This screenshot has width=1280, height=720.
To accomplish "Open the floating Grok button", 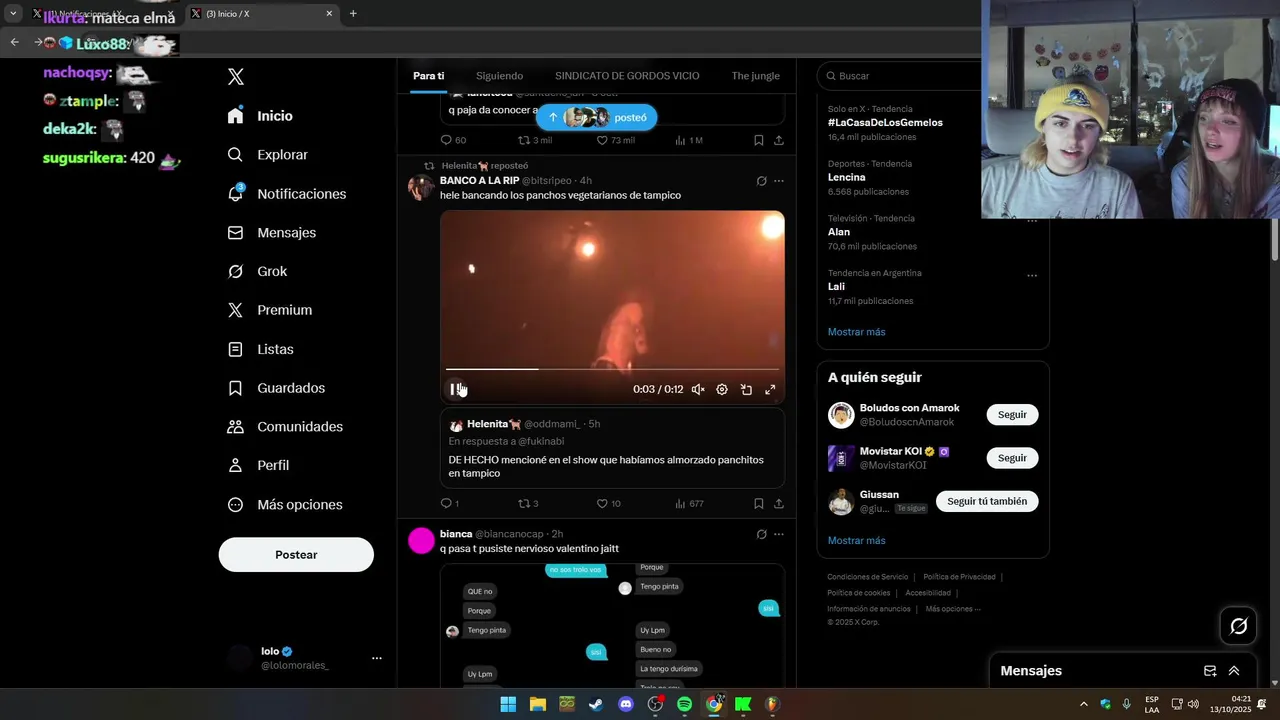I will (1239, 626).
